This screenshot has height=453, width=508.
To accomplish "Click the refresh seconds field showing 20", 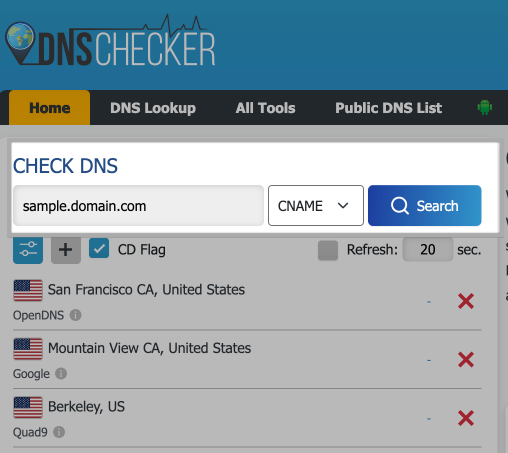I will 428,249.
